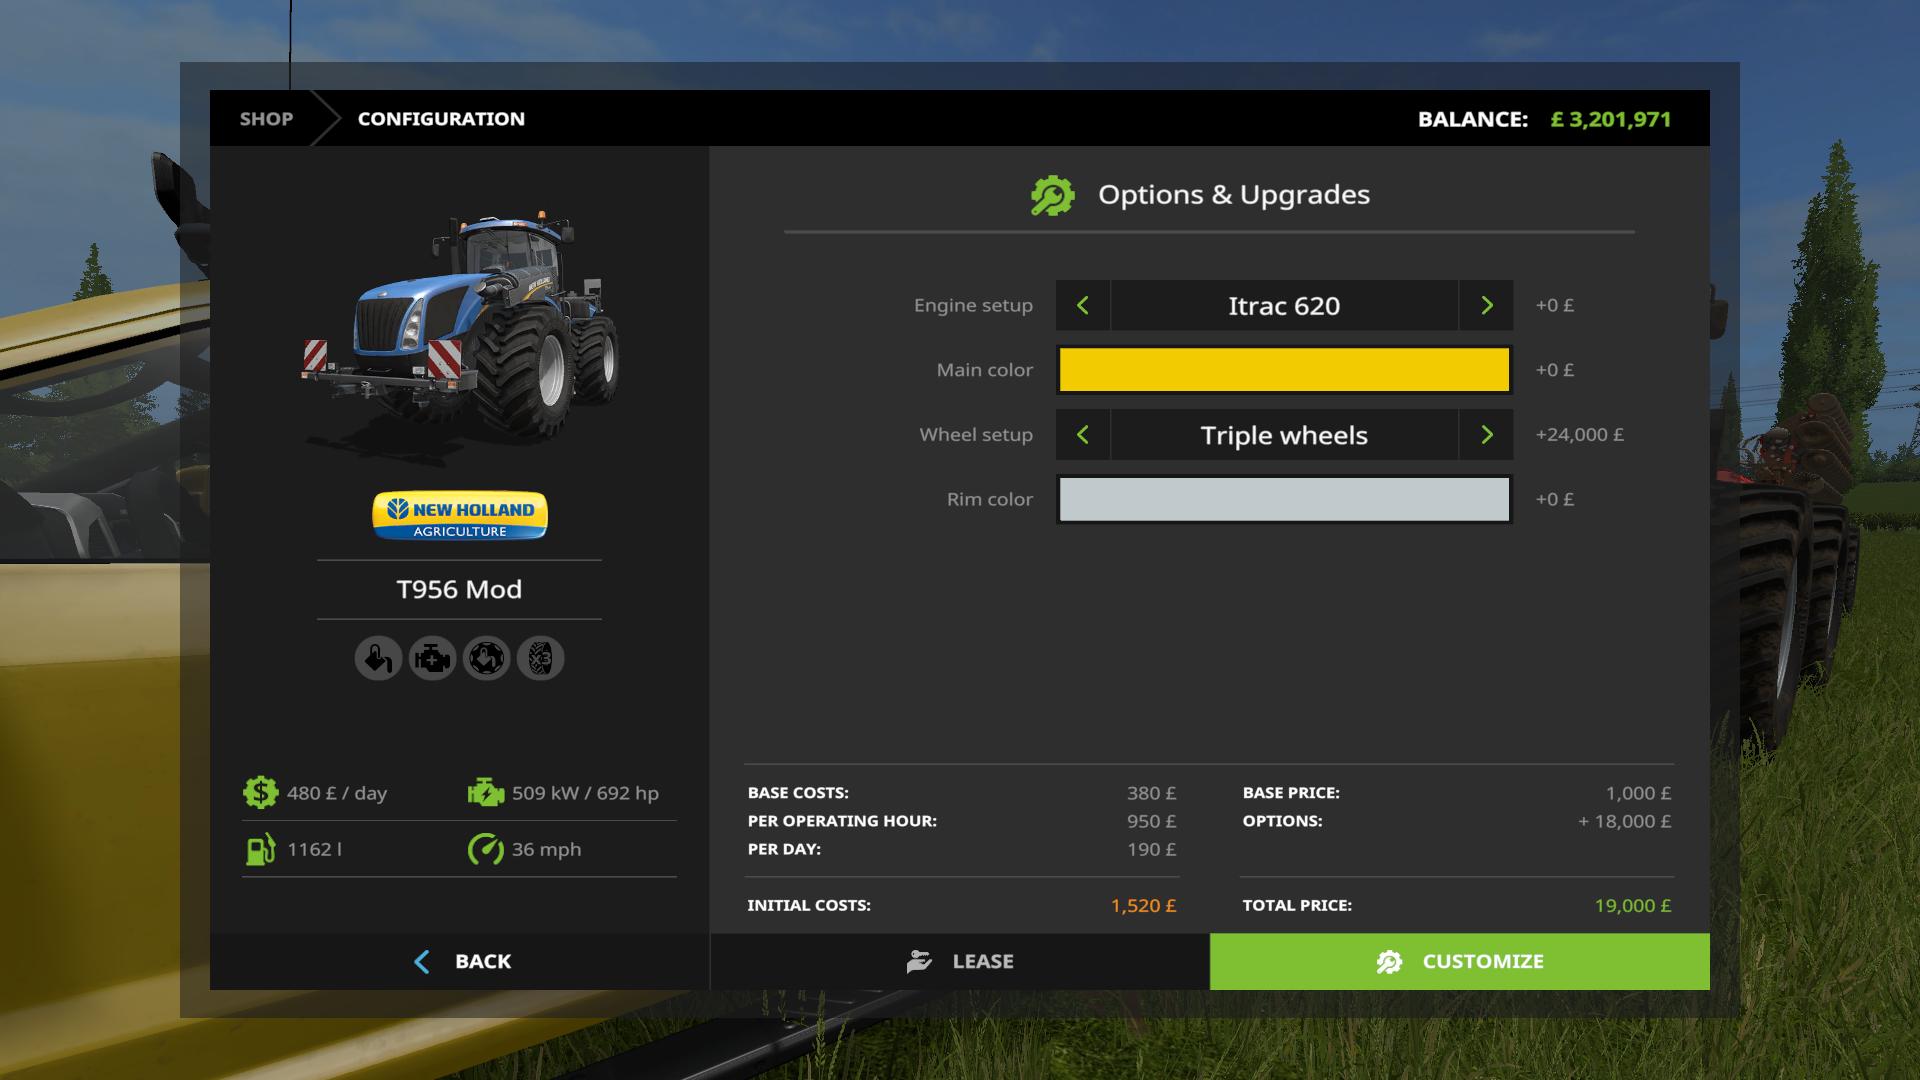Click the green engine power icon
The image size is (1920, 1080).
pos(485,793)
